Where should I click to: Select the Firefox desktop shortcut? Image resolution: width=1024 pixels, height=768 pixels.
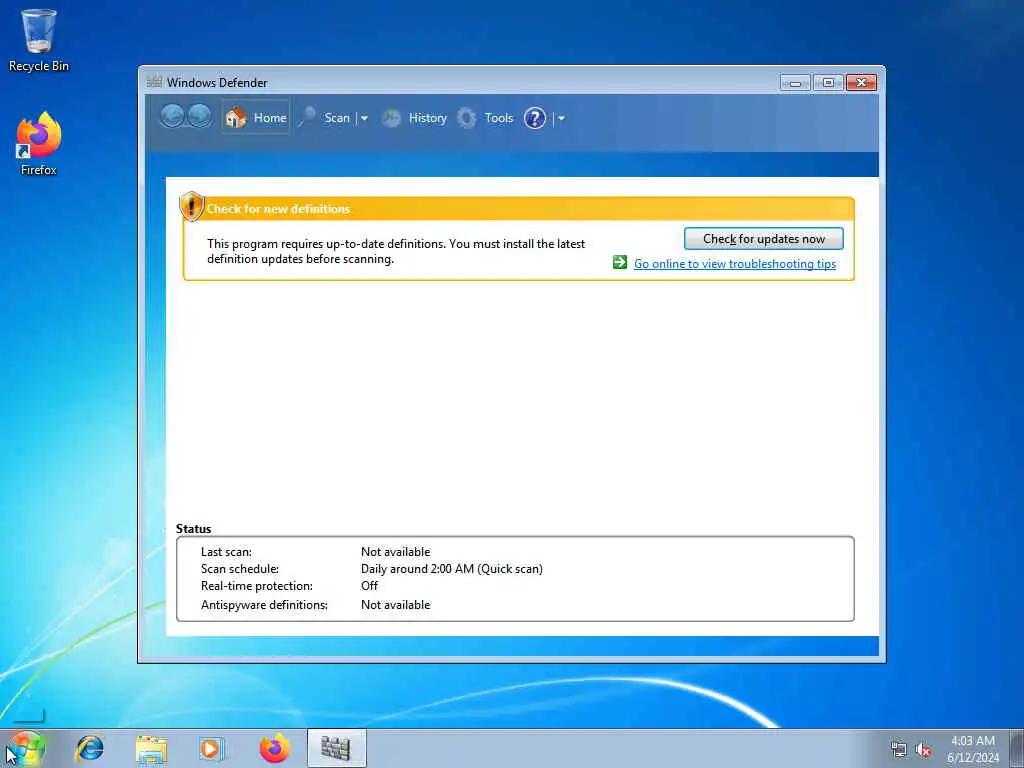39,144
